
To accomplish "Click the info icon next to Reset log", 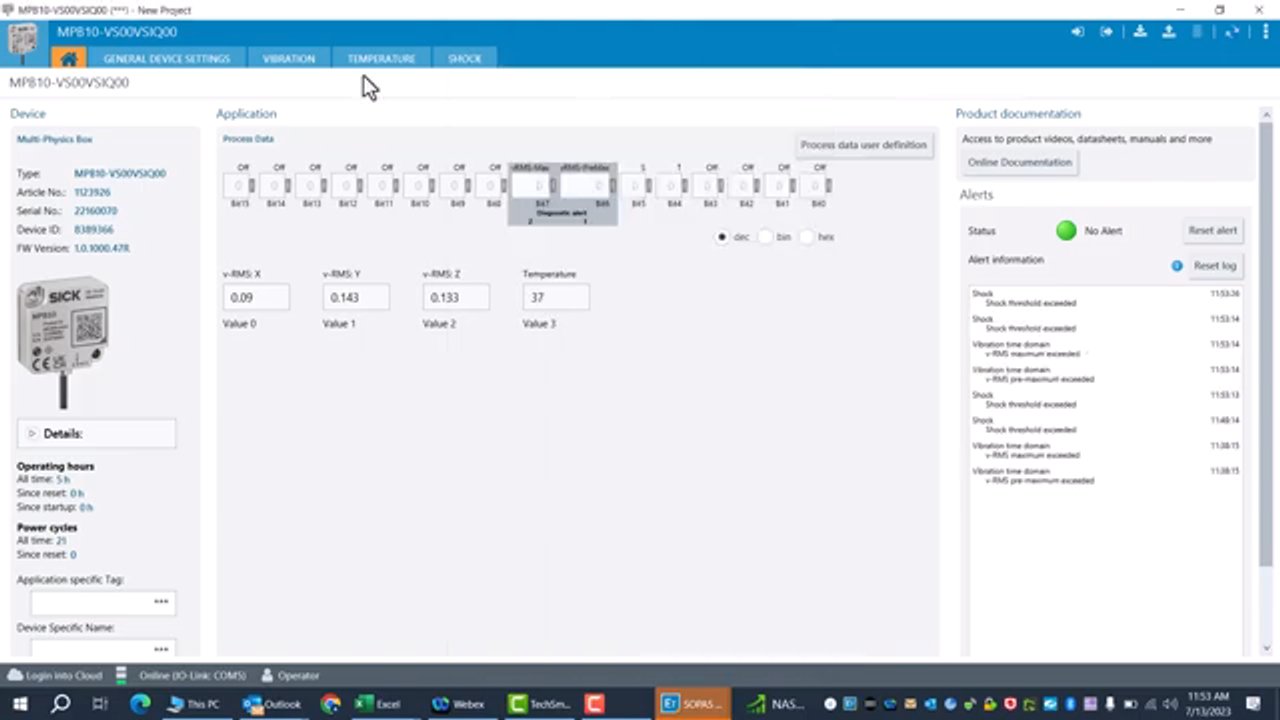I will click(x=1177, y=266).
